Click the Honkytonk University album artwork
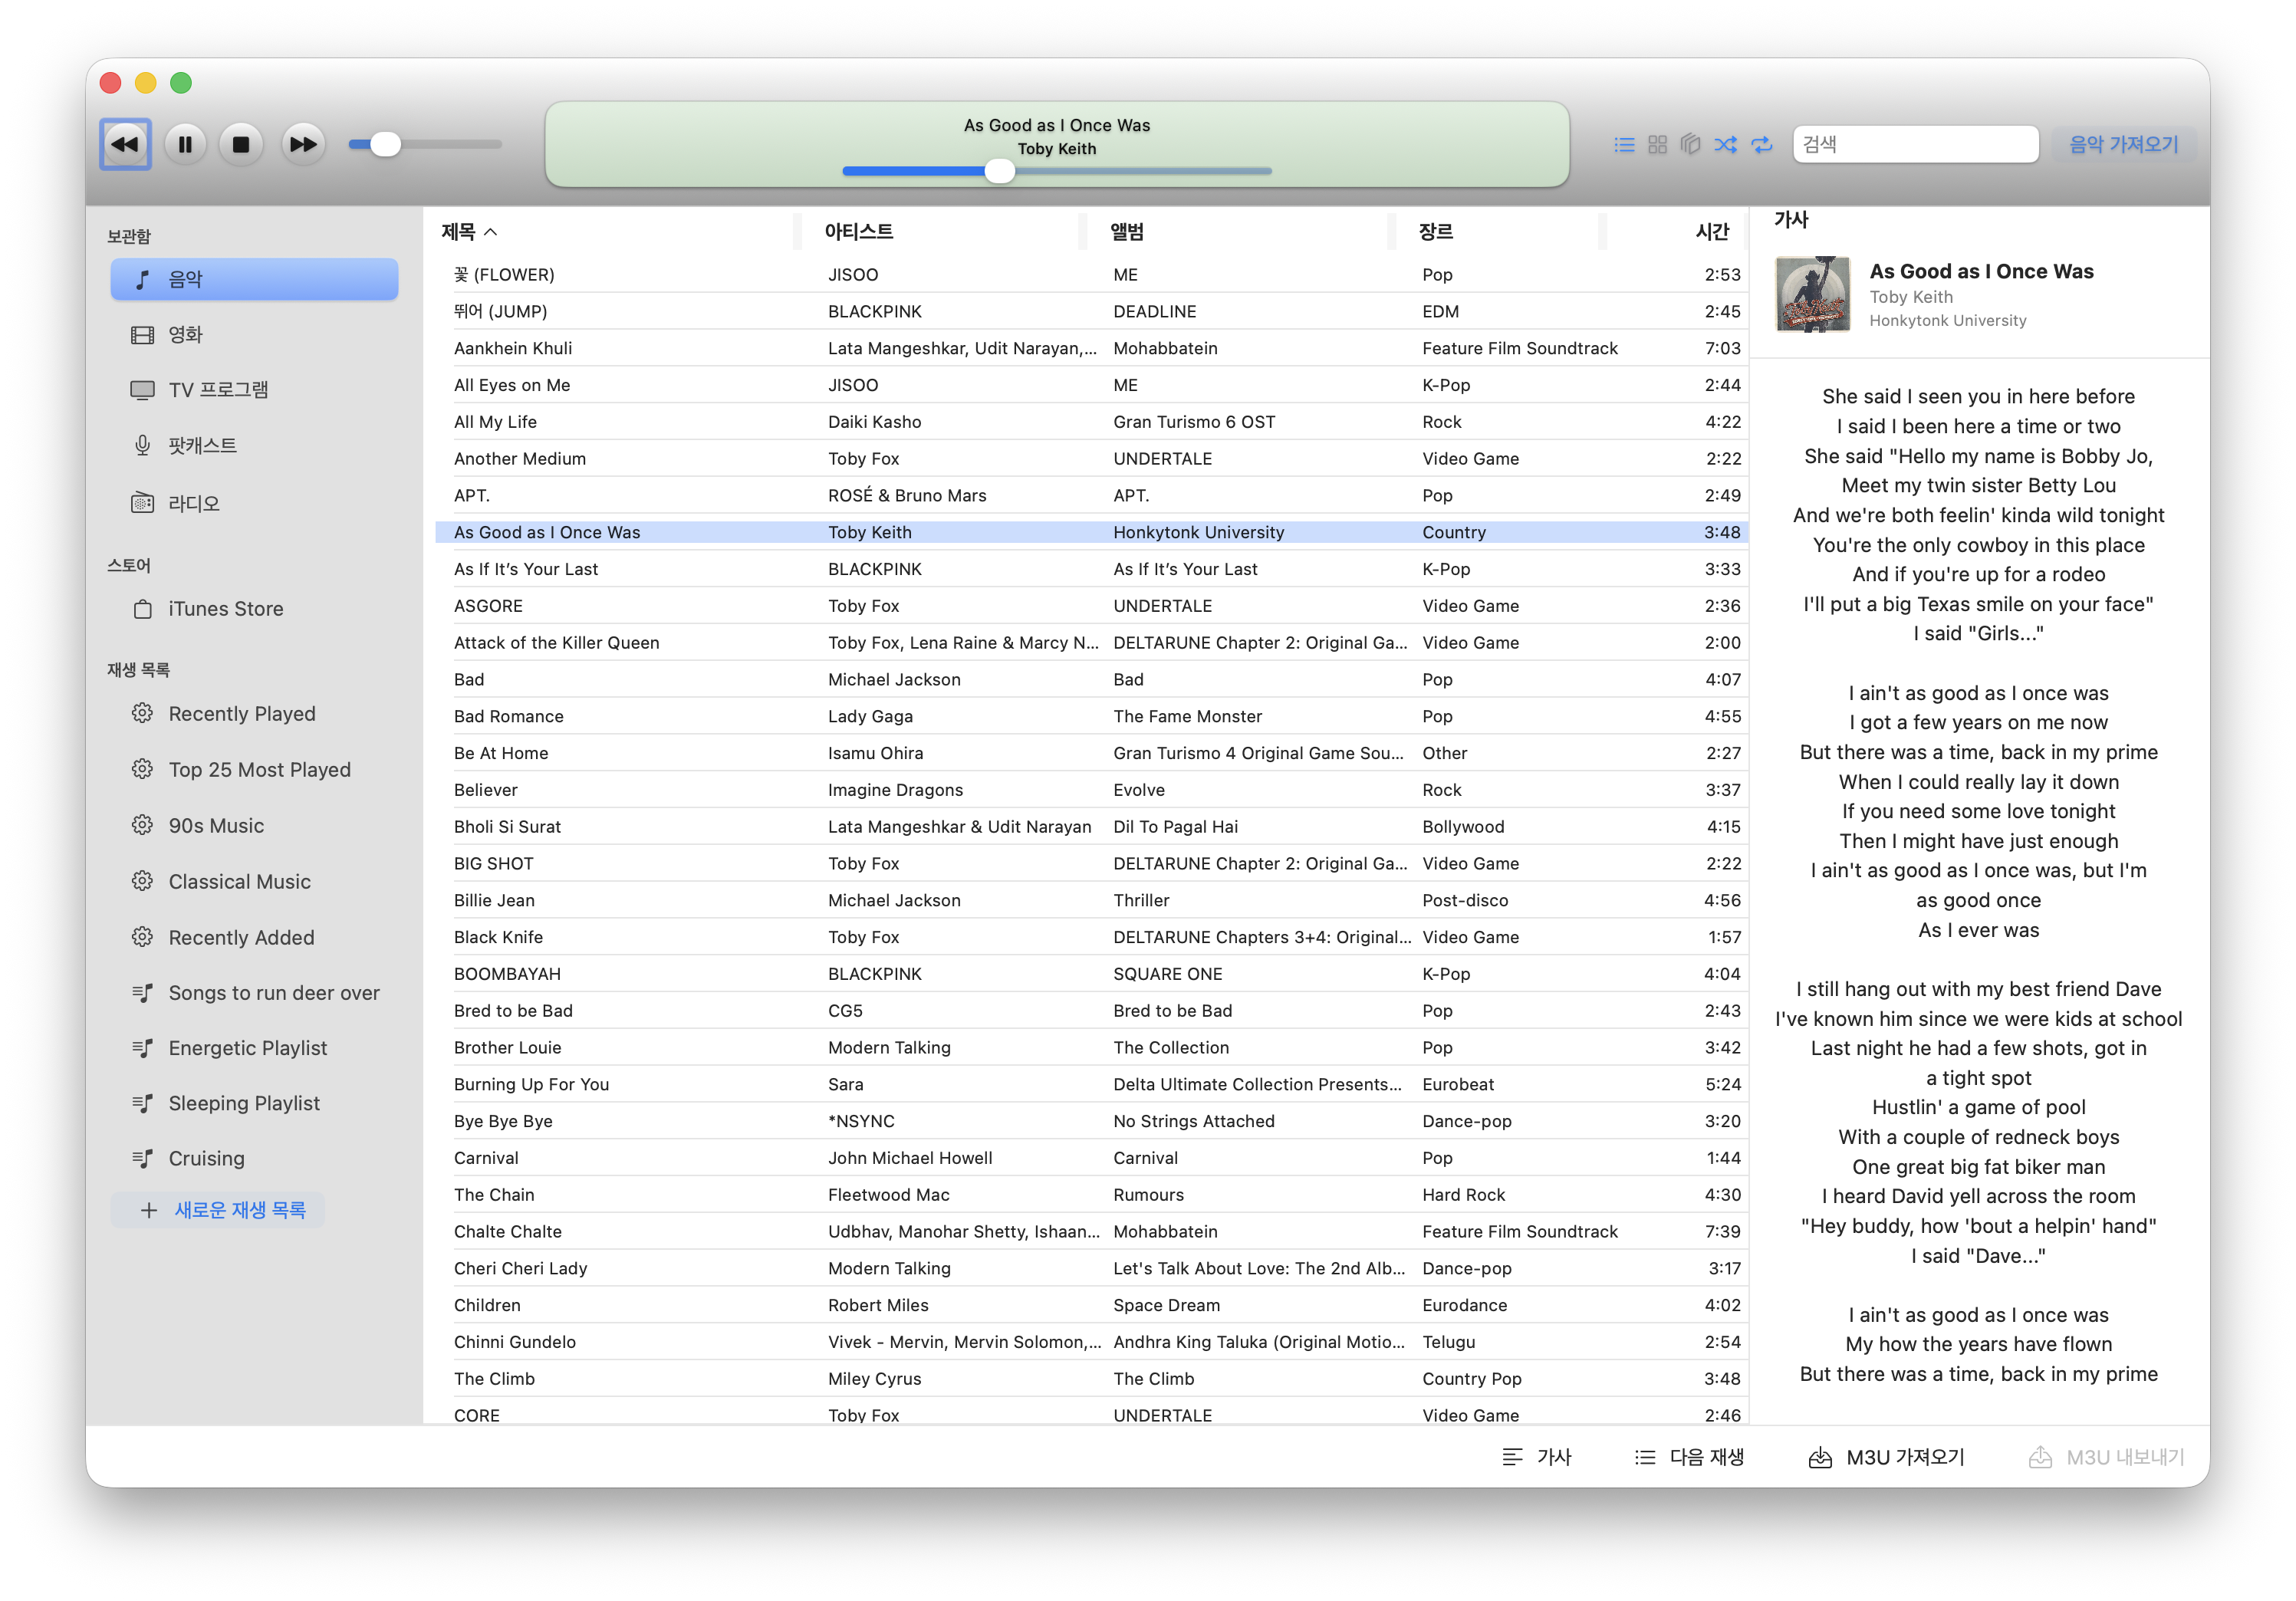 click(1812, 294)
